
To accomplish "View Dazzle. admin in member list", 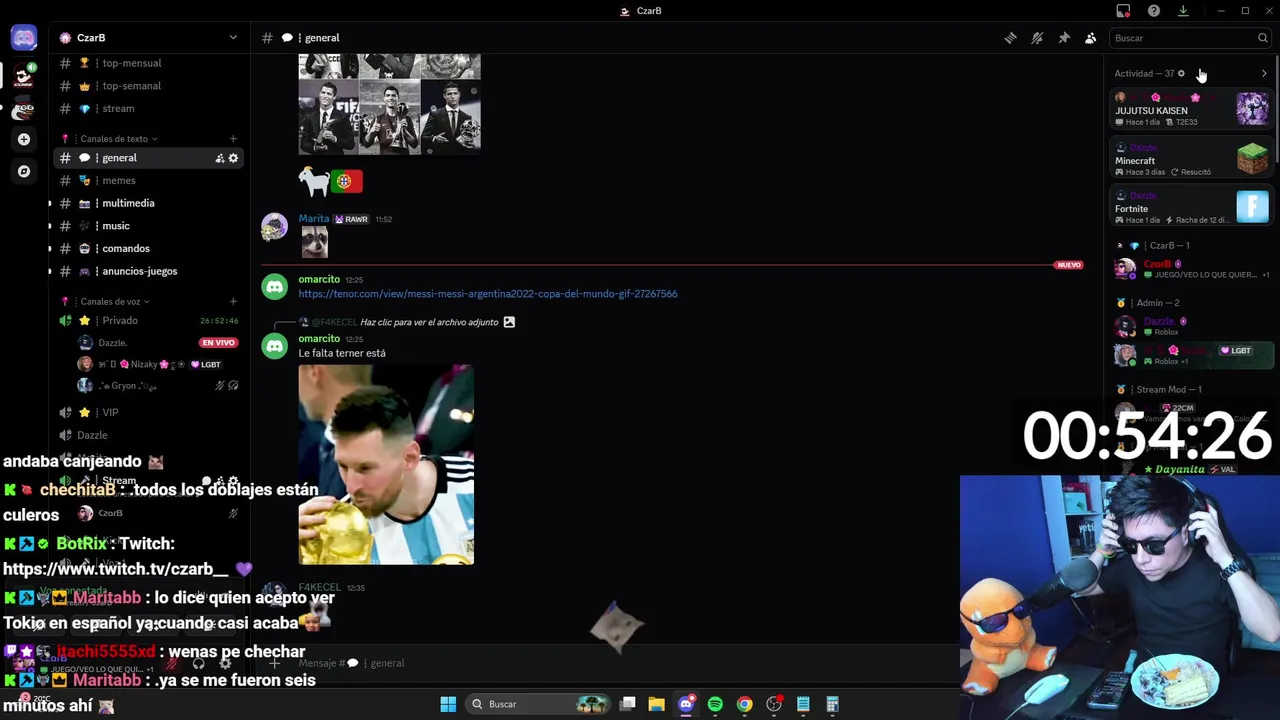I will (1192, 326).
